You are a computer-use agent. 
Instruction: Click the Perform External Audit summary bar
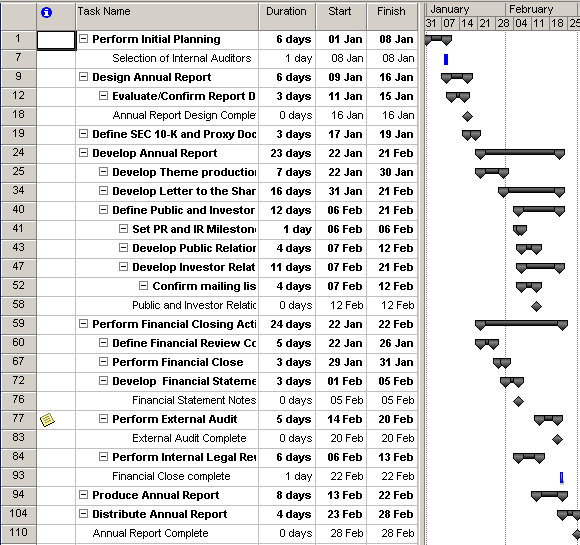(548, 420)
